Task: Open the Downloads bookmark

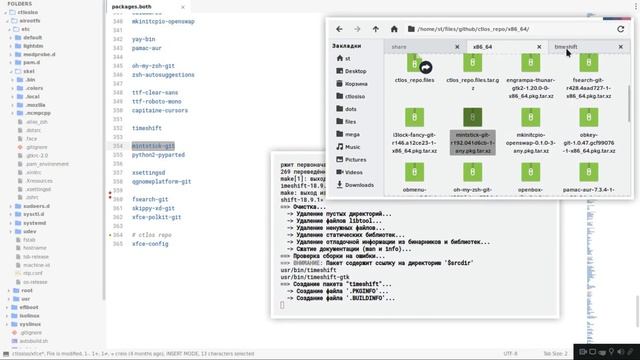Action: 355,185
